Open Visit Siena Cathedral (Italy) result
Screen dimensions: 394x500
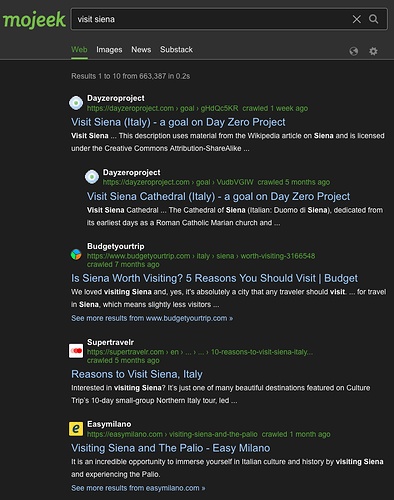click(x=218, y=197)
